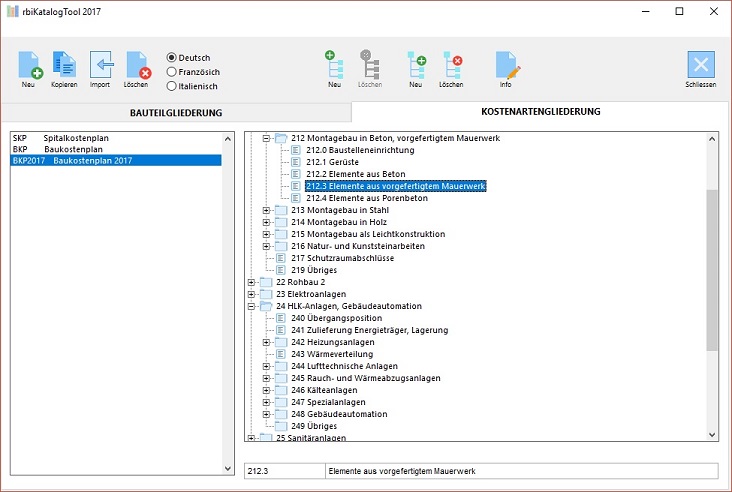Click the description field Elemente aus vorgefertigtem Mauerwerk

tap(521, 471)
